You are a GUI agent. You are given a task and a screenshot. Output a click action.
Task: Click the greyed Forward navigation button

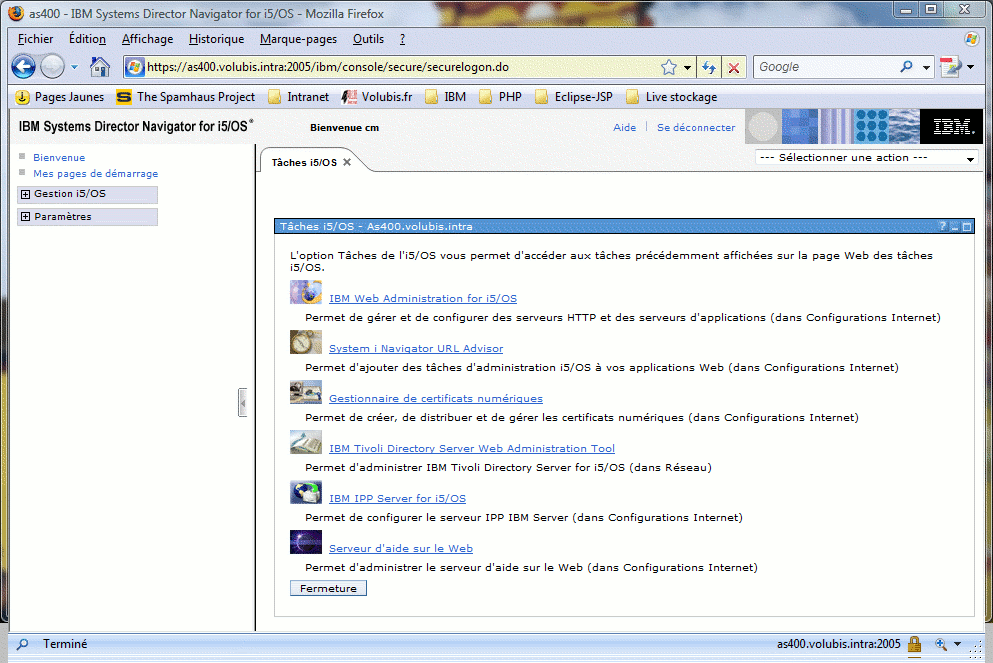[53, 66]
